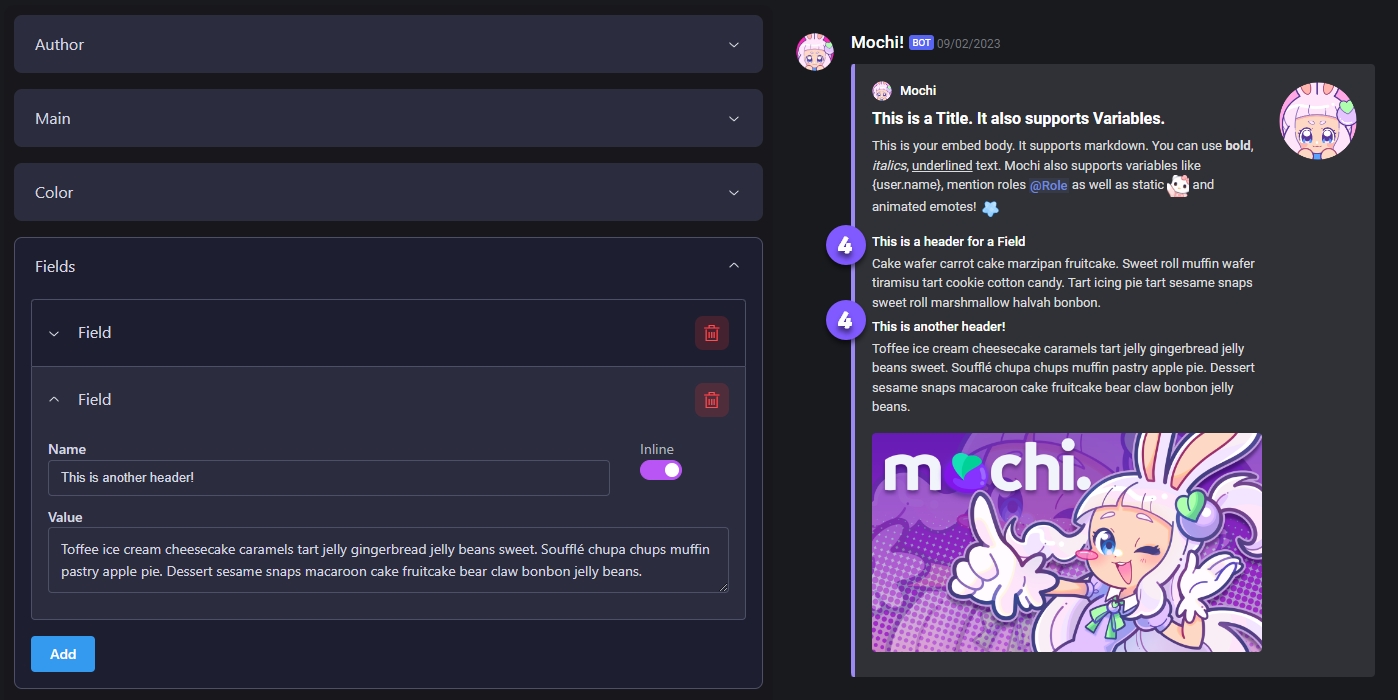Click step marker 4 beside 'This is another header!'
Screen dimensions: 1398x700
coord(845,321)
